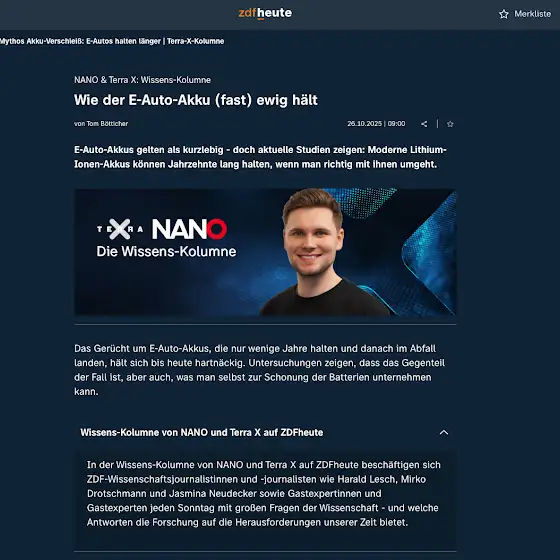Image resolution: width=560 pixels, height=560 pixels.
Task: Click the publication date 26.10.2025
Action: 365,124
